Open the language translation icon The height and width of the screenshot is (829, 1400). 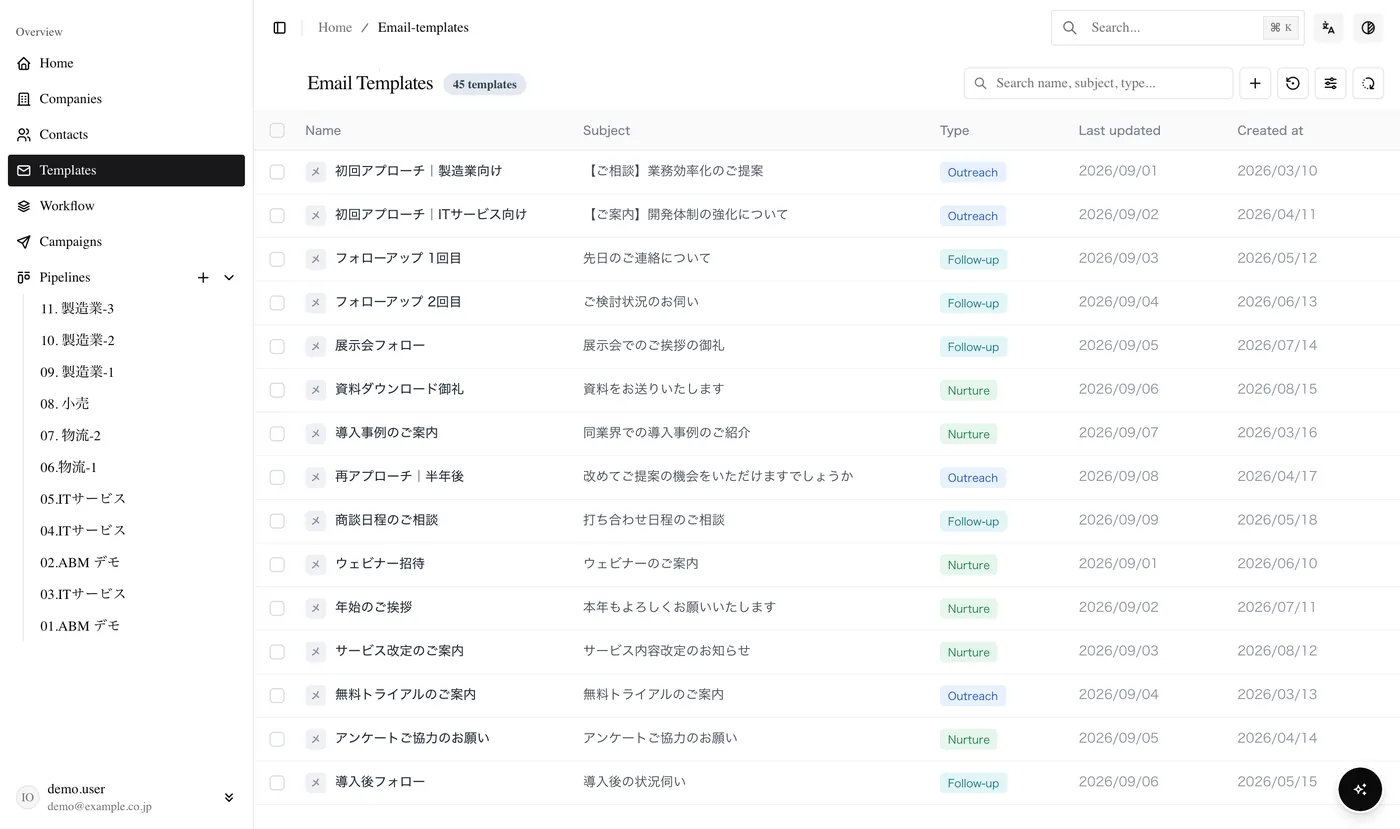pyautogui.click(x=1328, y=28)
